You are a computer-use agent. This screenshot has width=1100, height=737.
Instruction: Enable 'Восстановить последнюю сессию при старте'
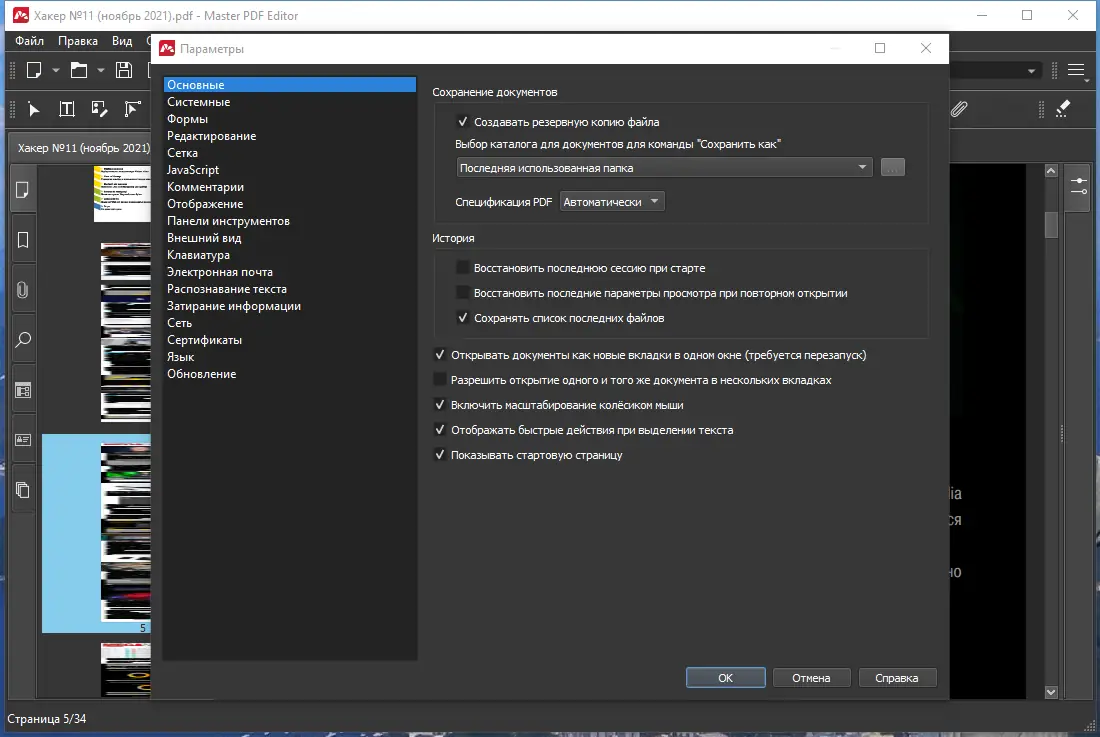pyautogui.click(x=462, y=268)
